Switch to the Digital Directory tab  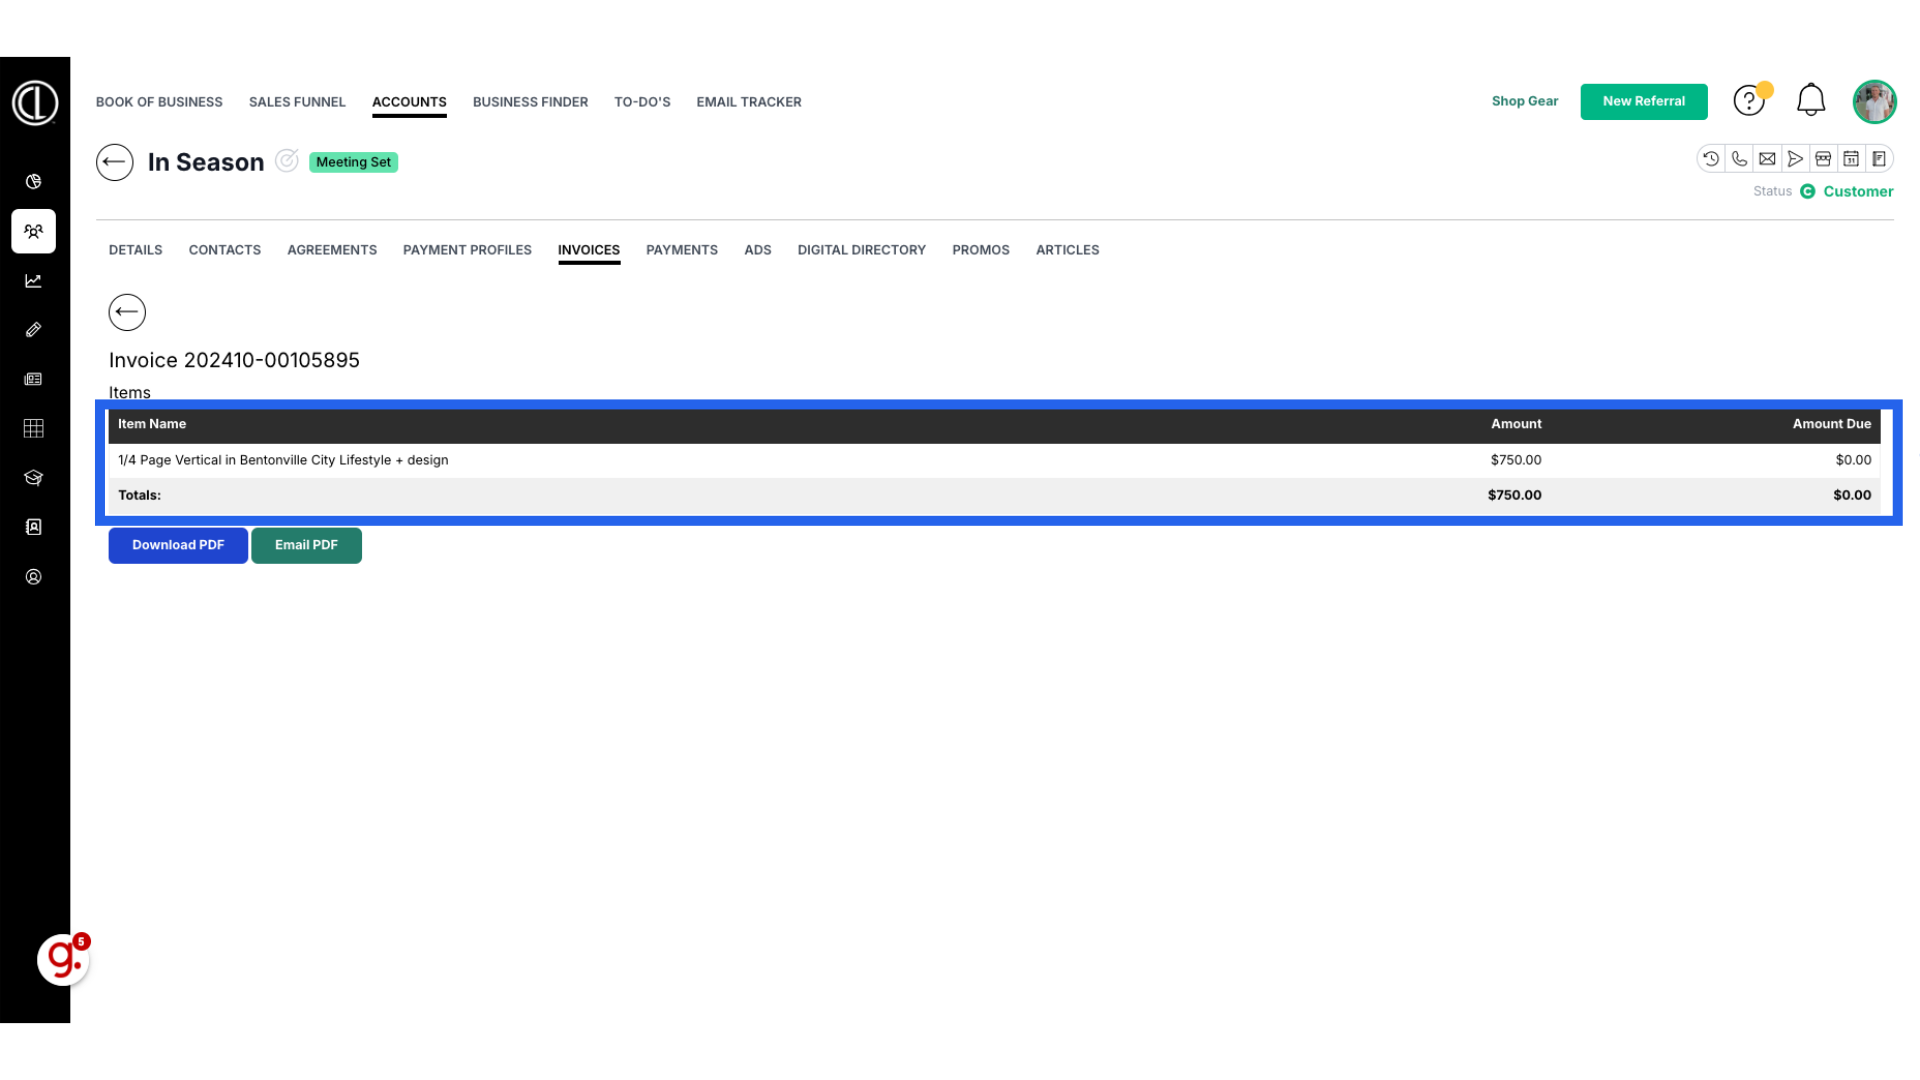tap(862, 250)
